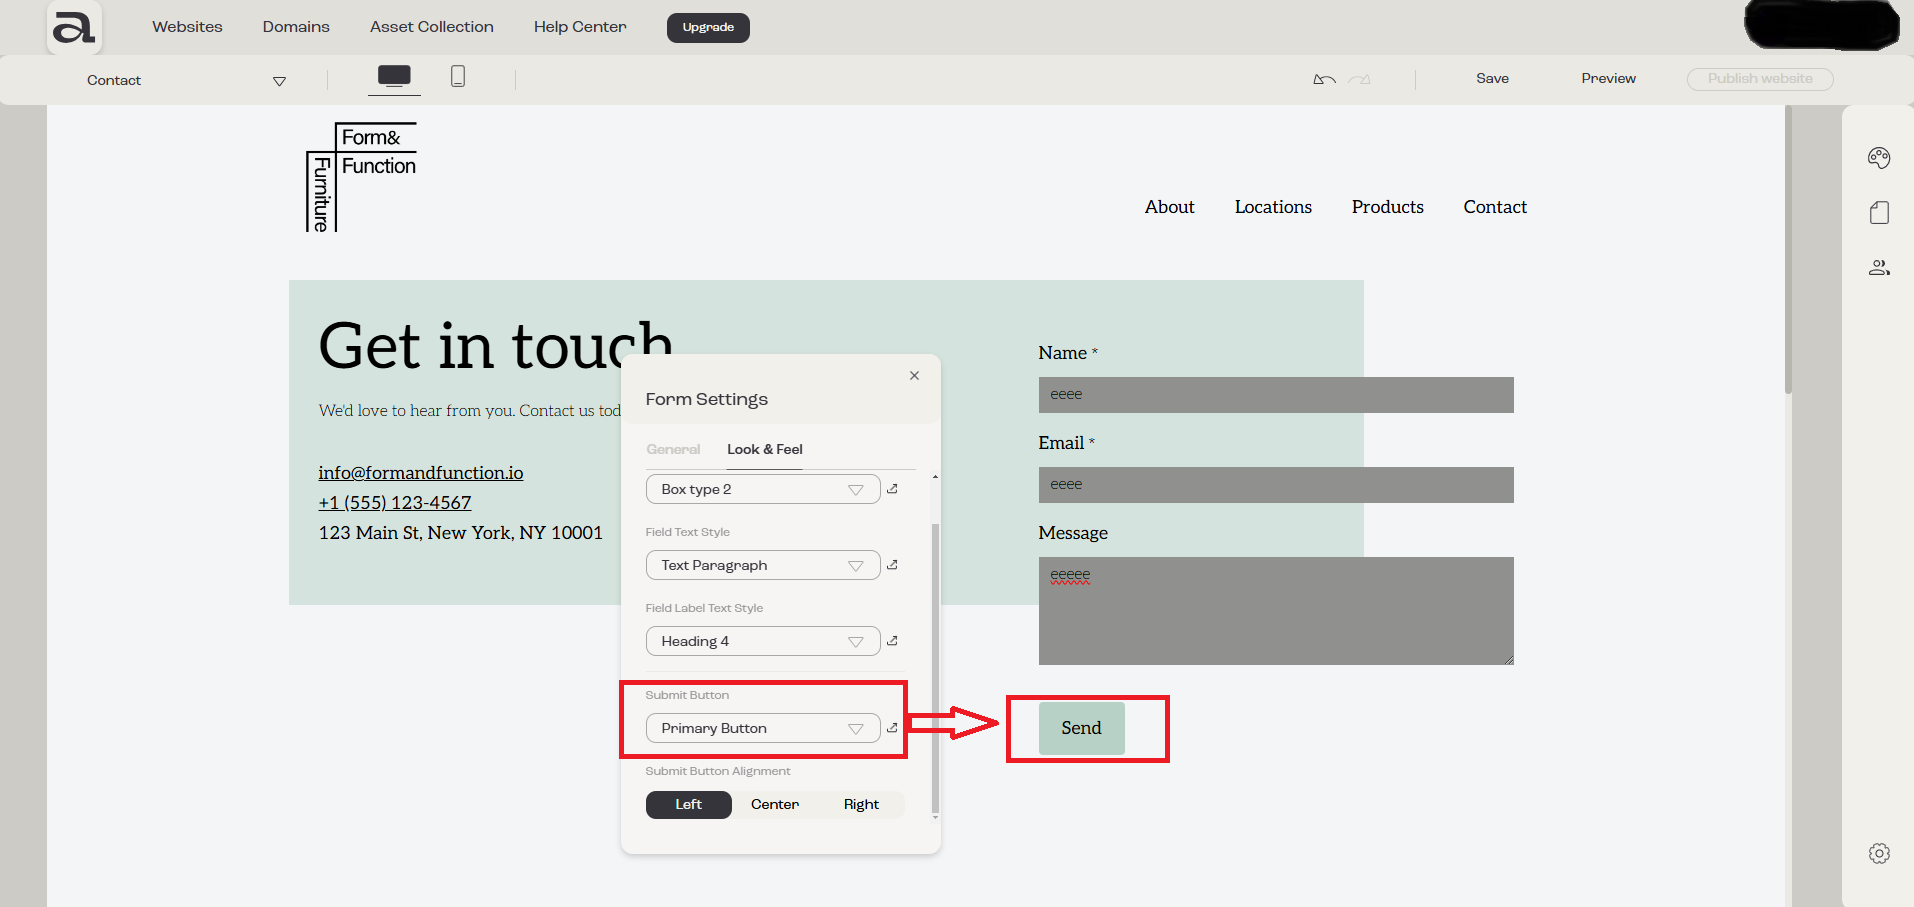Screen dimensions: 1914x907
Task: Undo the last change
Action: (x=1324, y=79)
